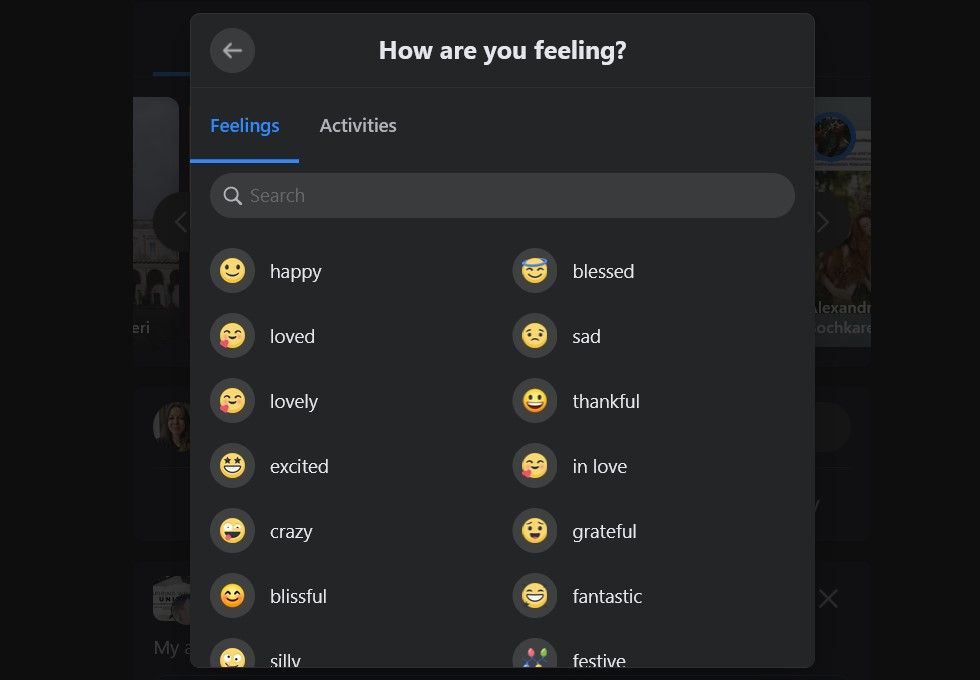This screenshot has height=680, width=980.
Task: Select the loved emoji icon
Action: (232, 336)
